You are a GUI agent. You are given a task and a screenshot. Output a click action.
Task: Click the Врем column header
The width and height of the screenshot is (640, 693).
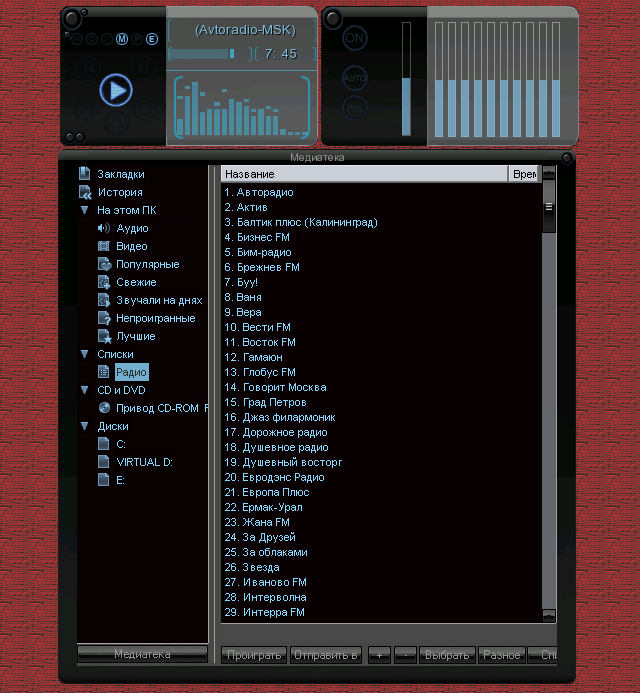click(x=524, y=174)
